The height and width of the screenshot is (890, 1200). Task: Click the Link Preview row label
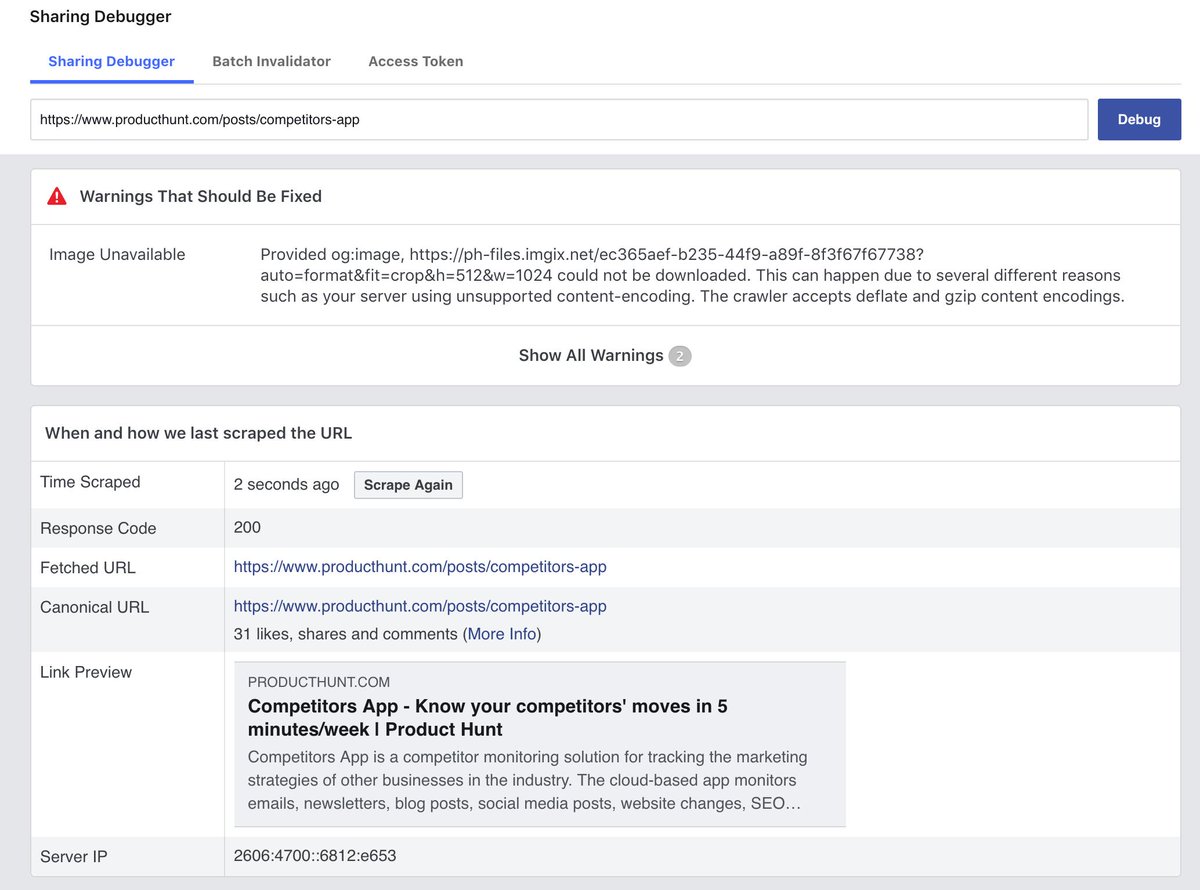[x=86, y=672]
